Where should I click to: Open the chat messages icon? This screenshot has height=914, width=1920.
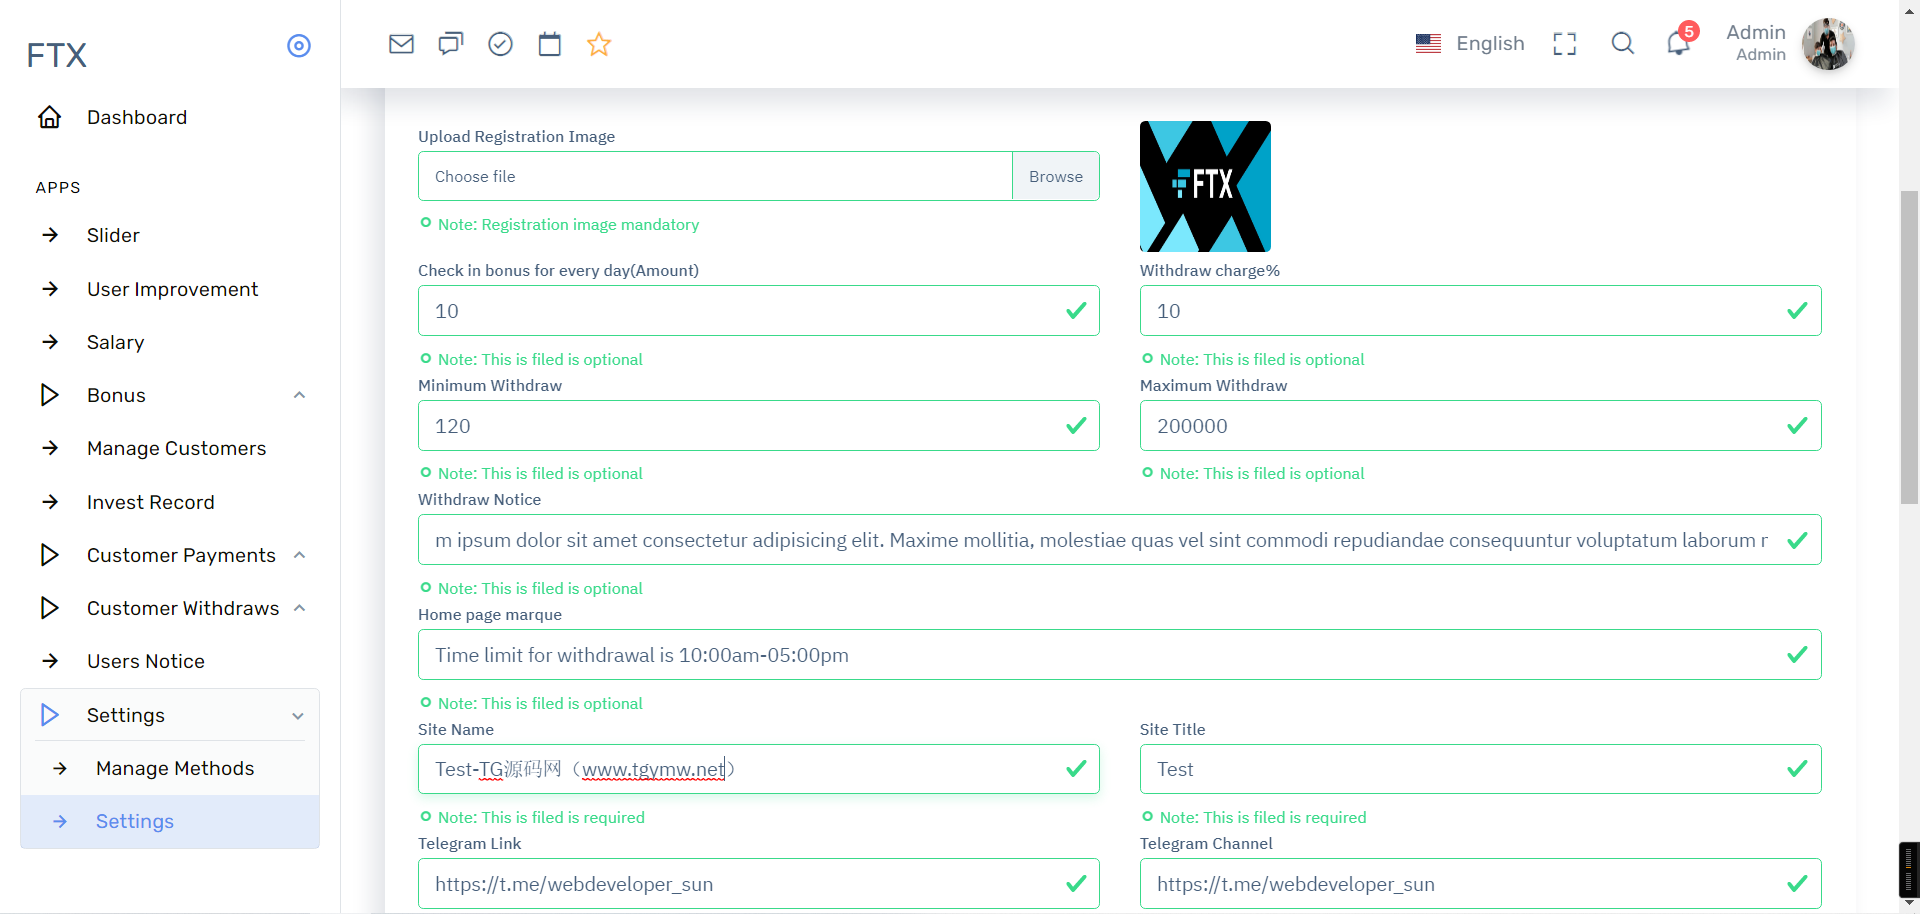[451, 44]
